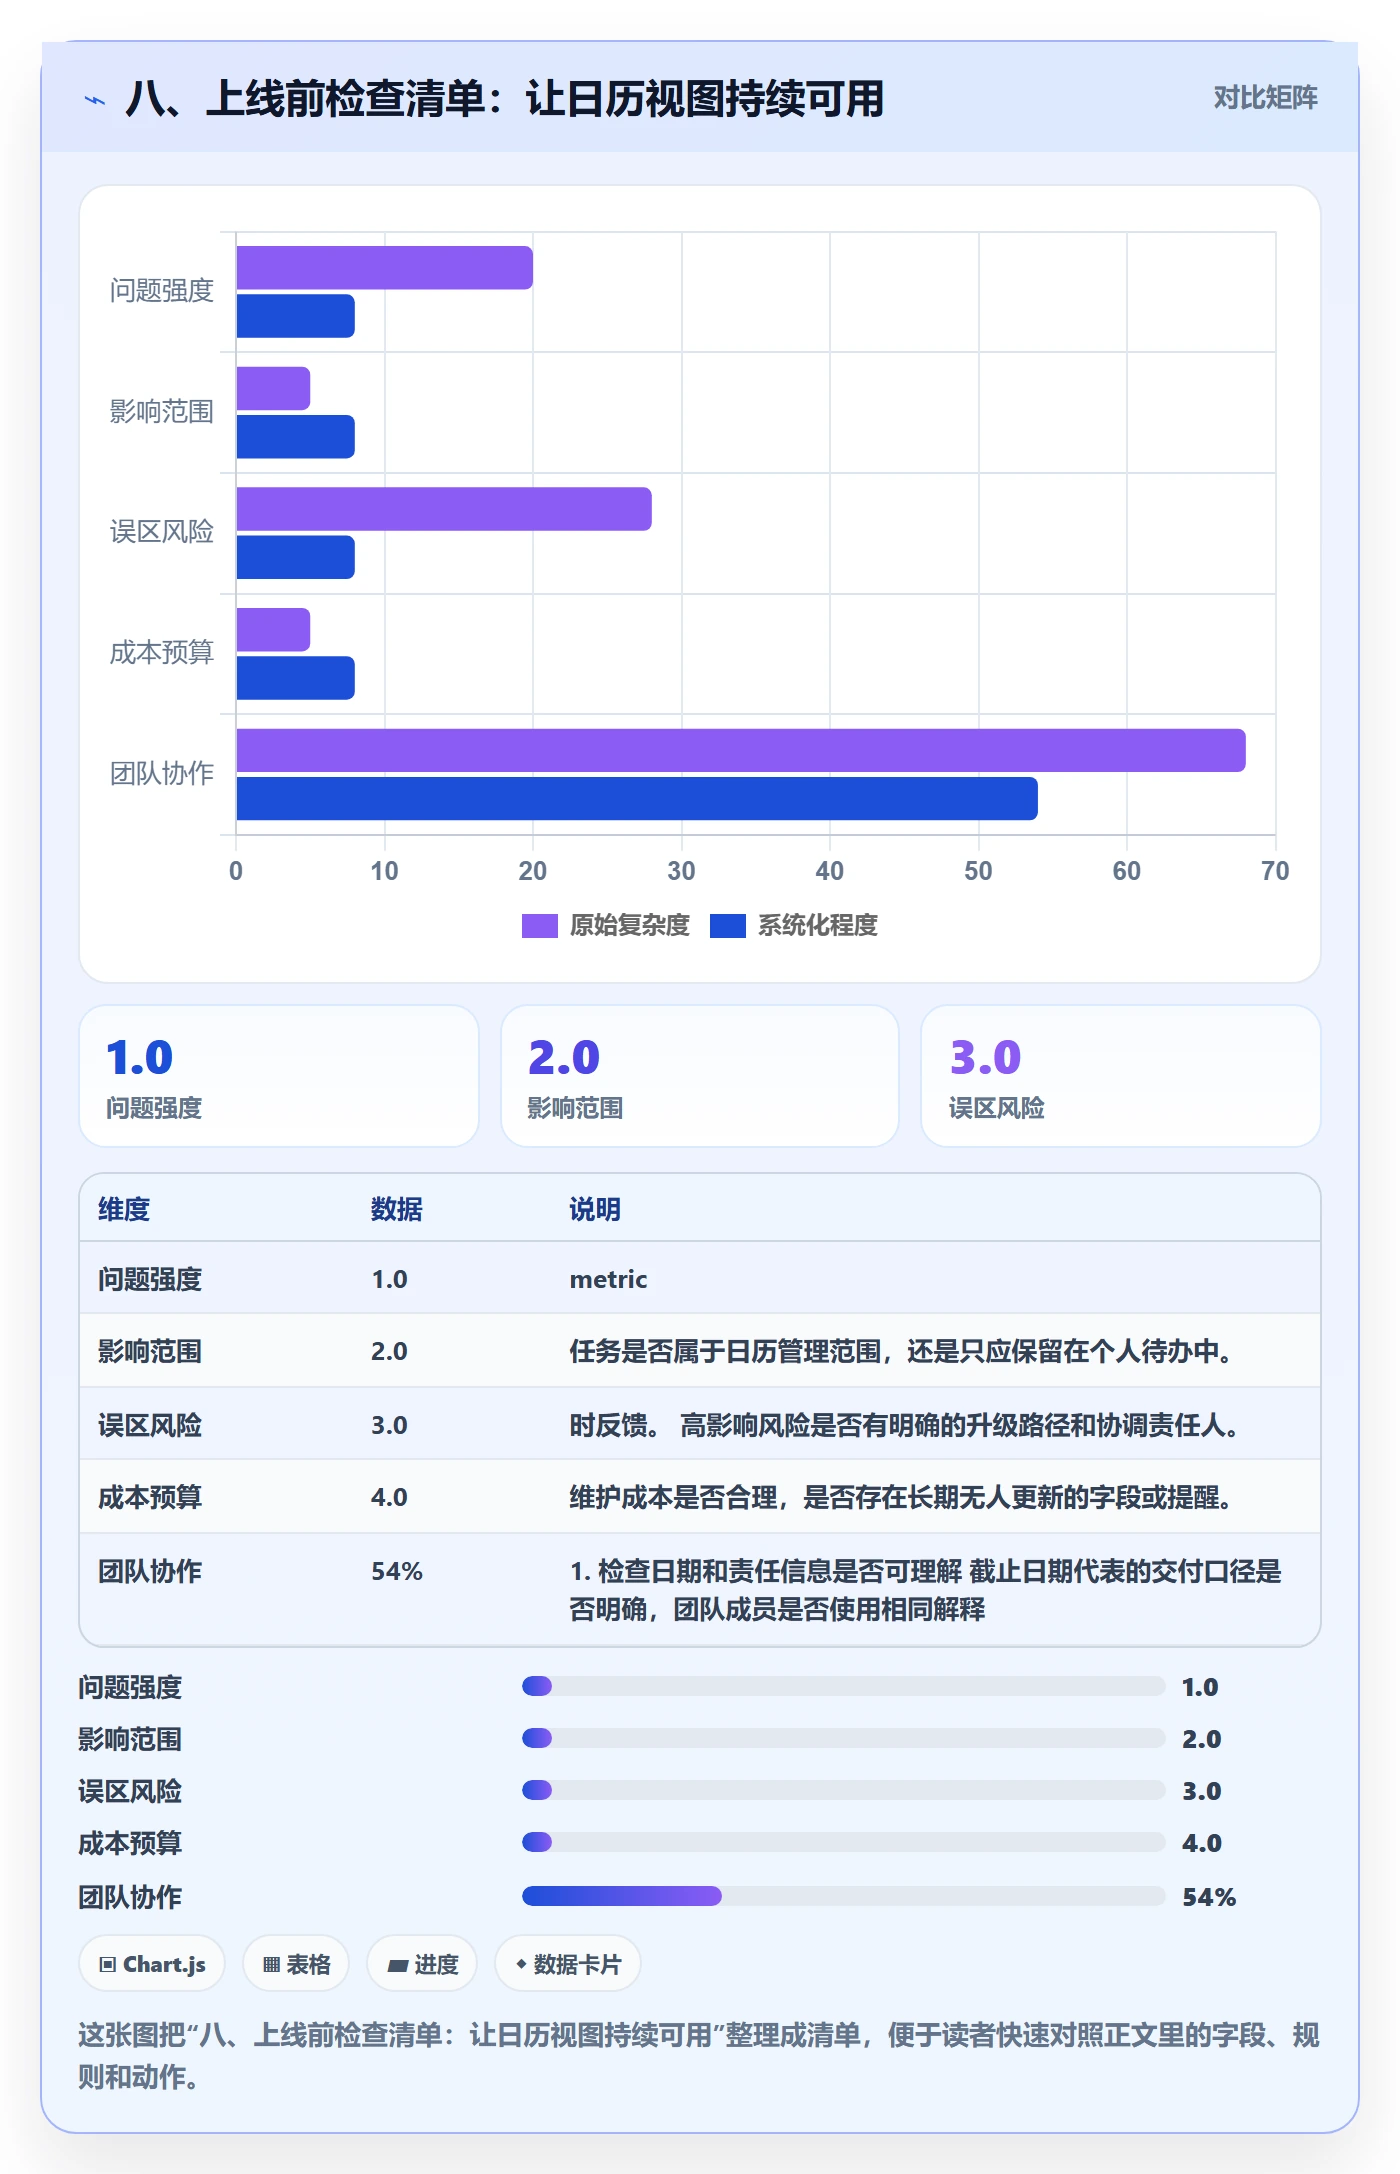This screenshot has width=1400, height=2174.
Task: Click the purple 问题强度 bar in chart
Action: (x=385, y=268)
